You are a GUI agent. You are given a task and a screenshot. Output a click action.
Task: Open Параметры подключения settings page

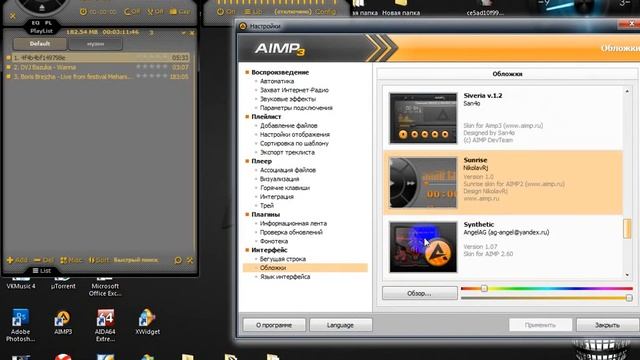[x=296, y=108]
